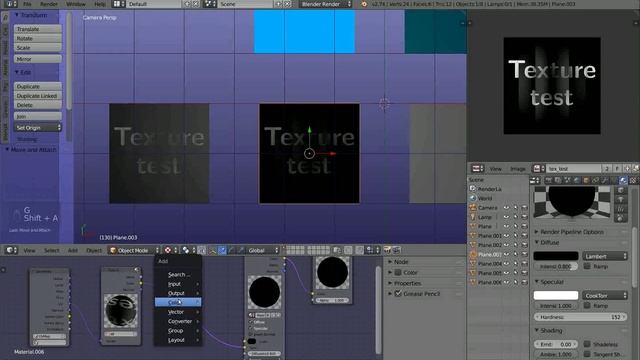Screen dimensions: 640x360
Task: Click the Delete button in tool shelf
Action: 38,105
